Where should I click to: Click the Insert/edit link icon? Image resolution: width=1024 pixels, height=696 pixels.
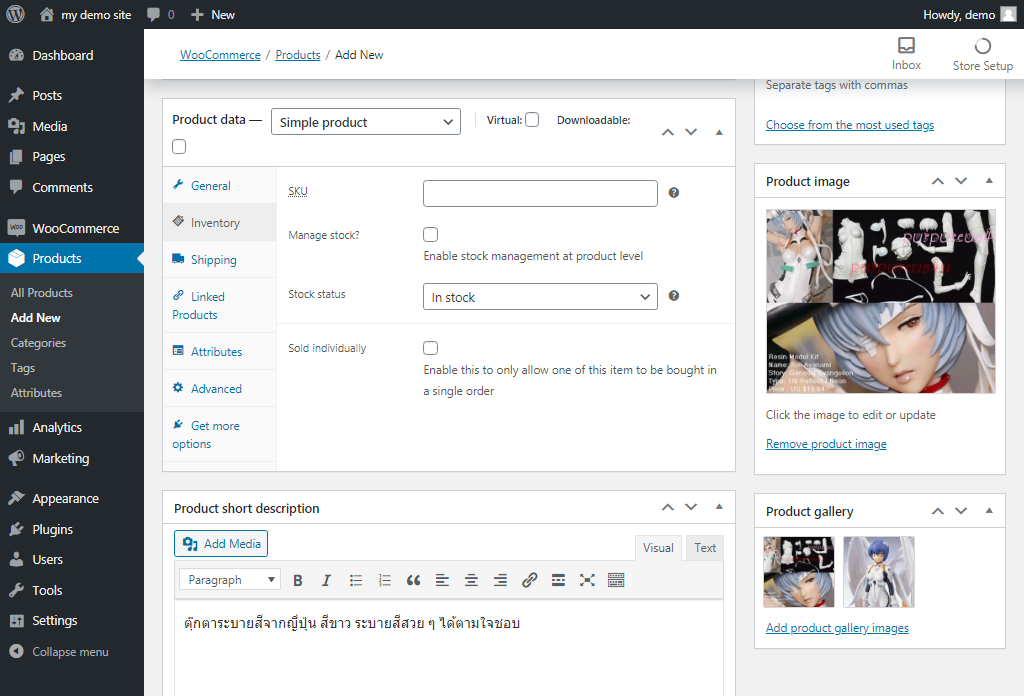click(530, 580)
